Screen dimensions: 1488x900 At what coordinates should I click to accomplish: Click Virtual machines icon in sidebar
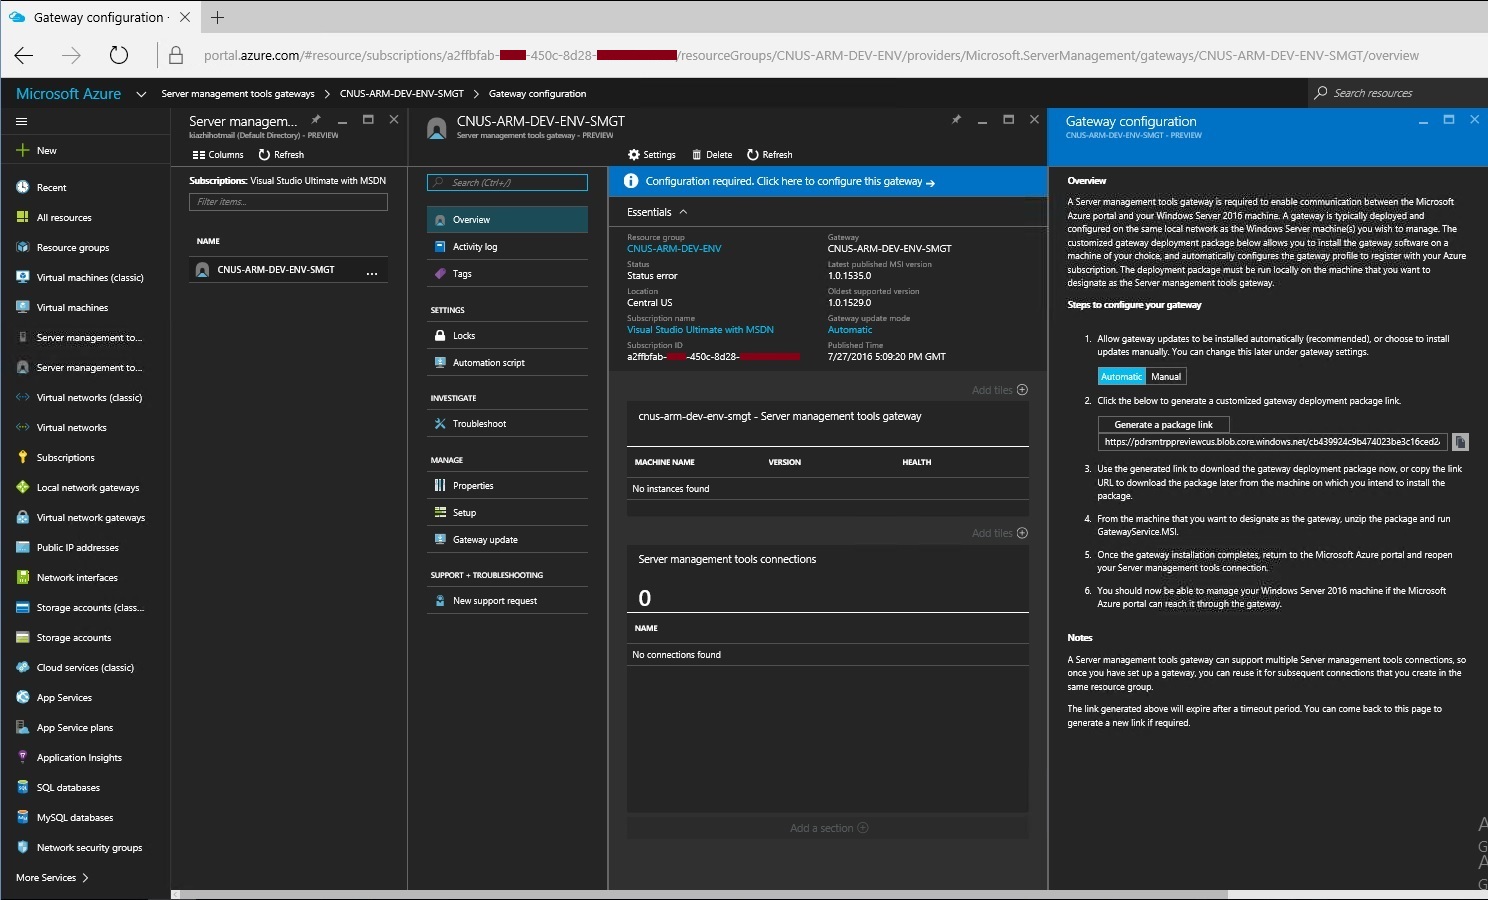click(x=22, y=307)
